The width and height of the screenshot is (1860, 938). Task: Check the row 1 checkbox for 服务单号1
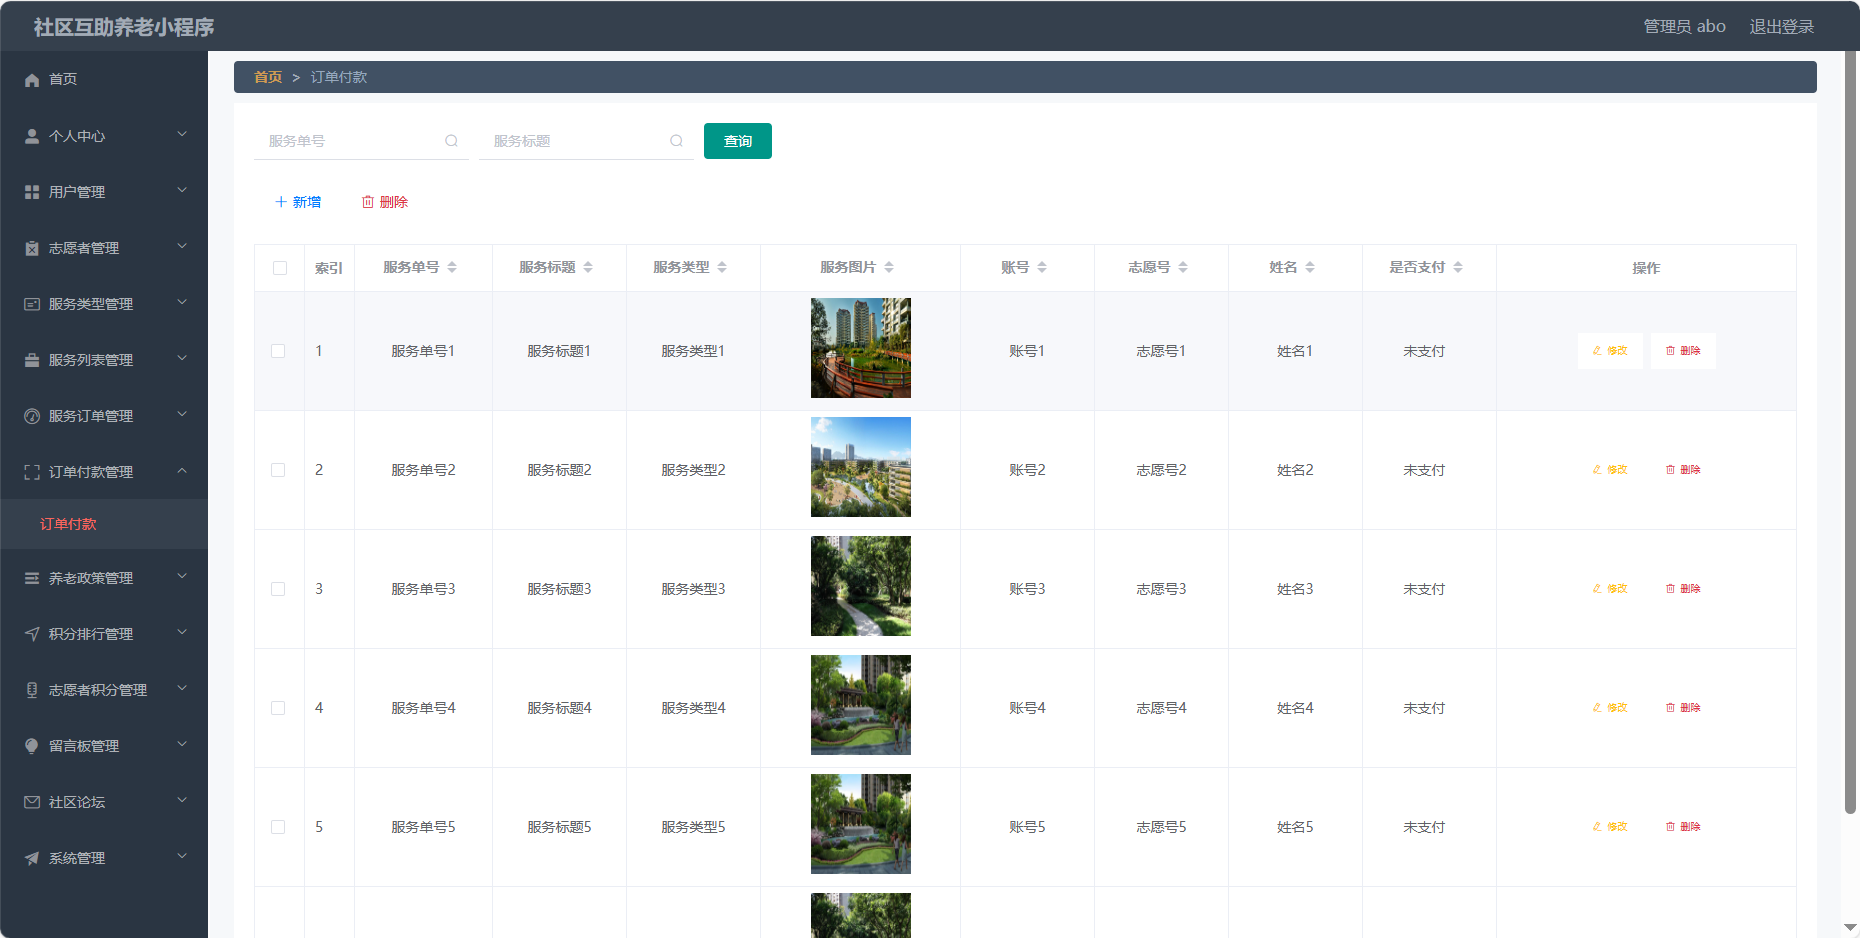[x=278, y=351]
